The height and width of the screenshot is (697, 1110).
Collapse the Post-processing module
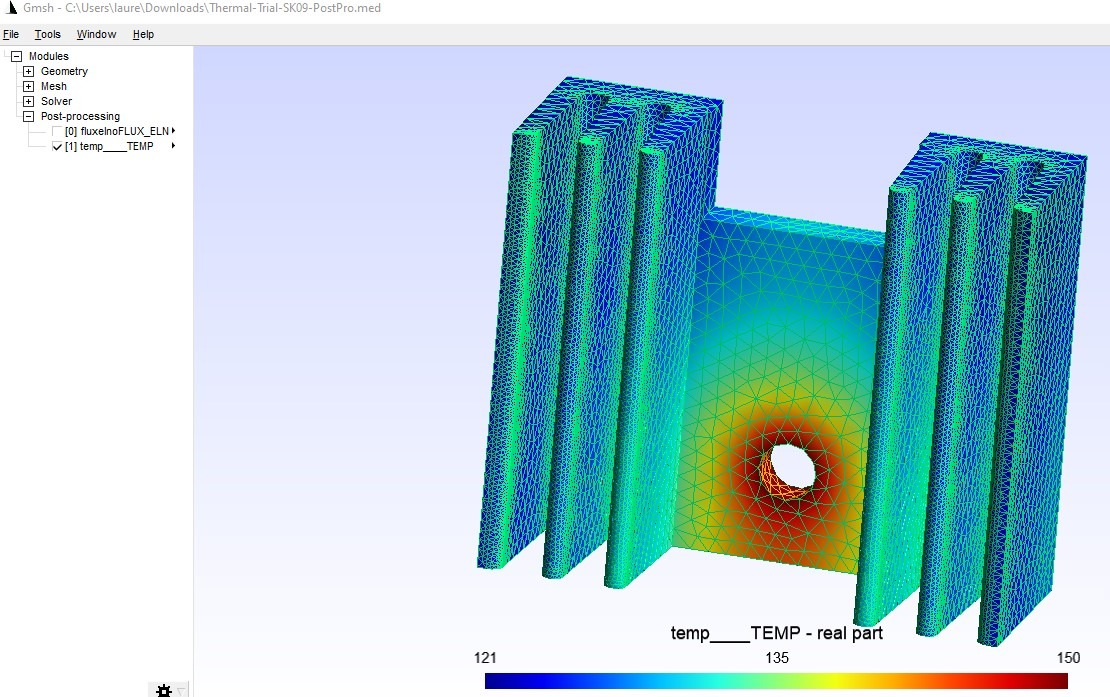[28, 116]
